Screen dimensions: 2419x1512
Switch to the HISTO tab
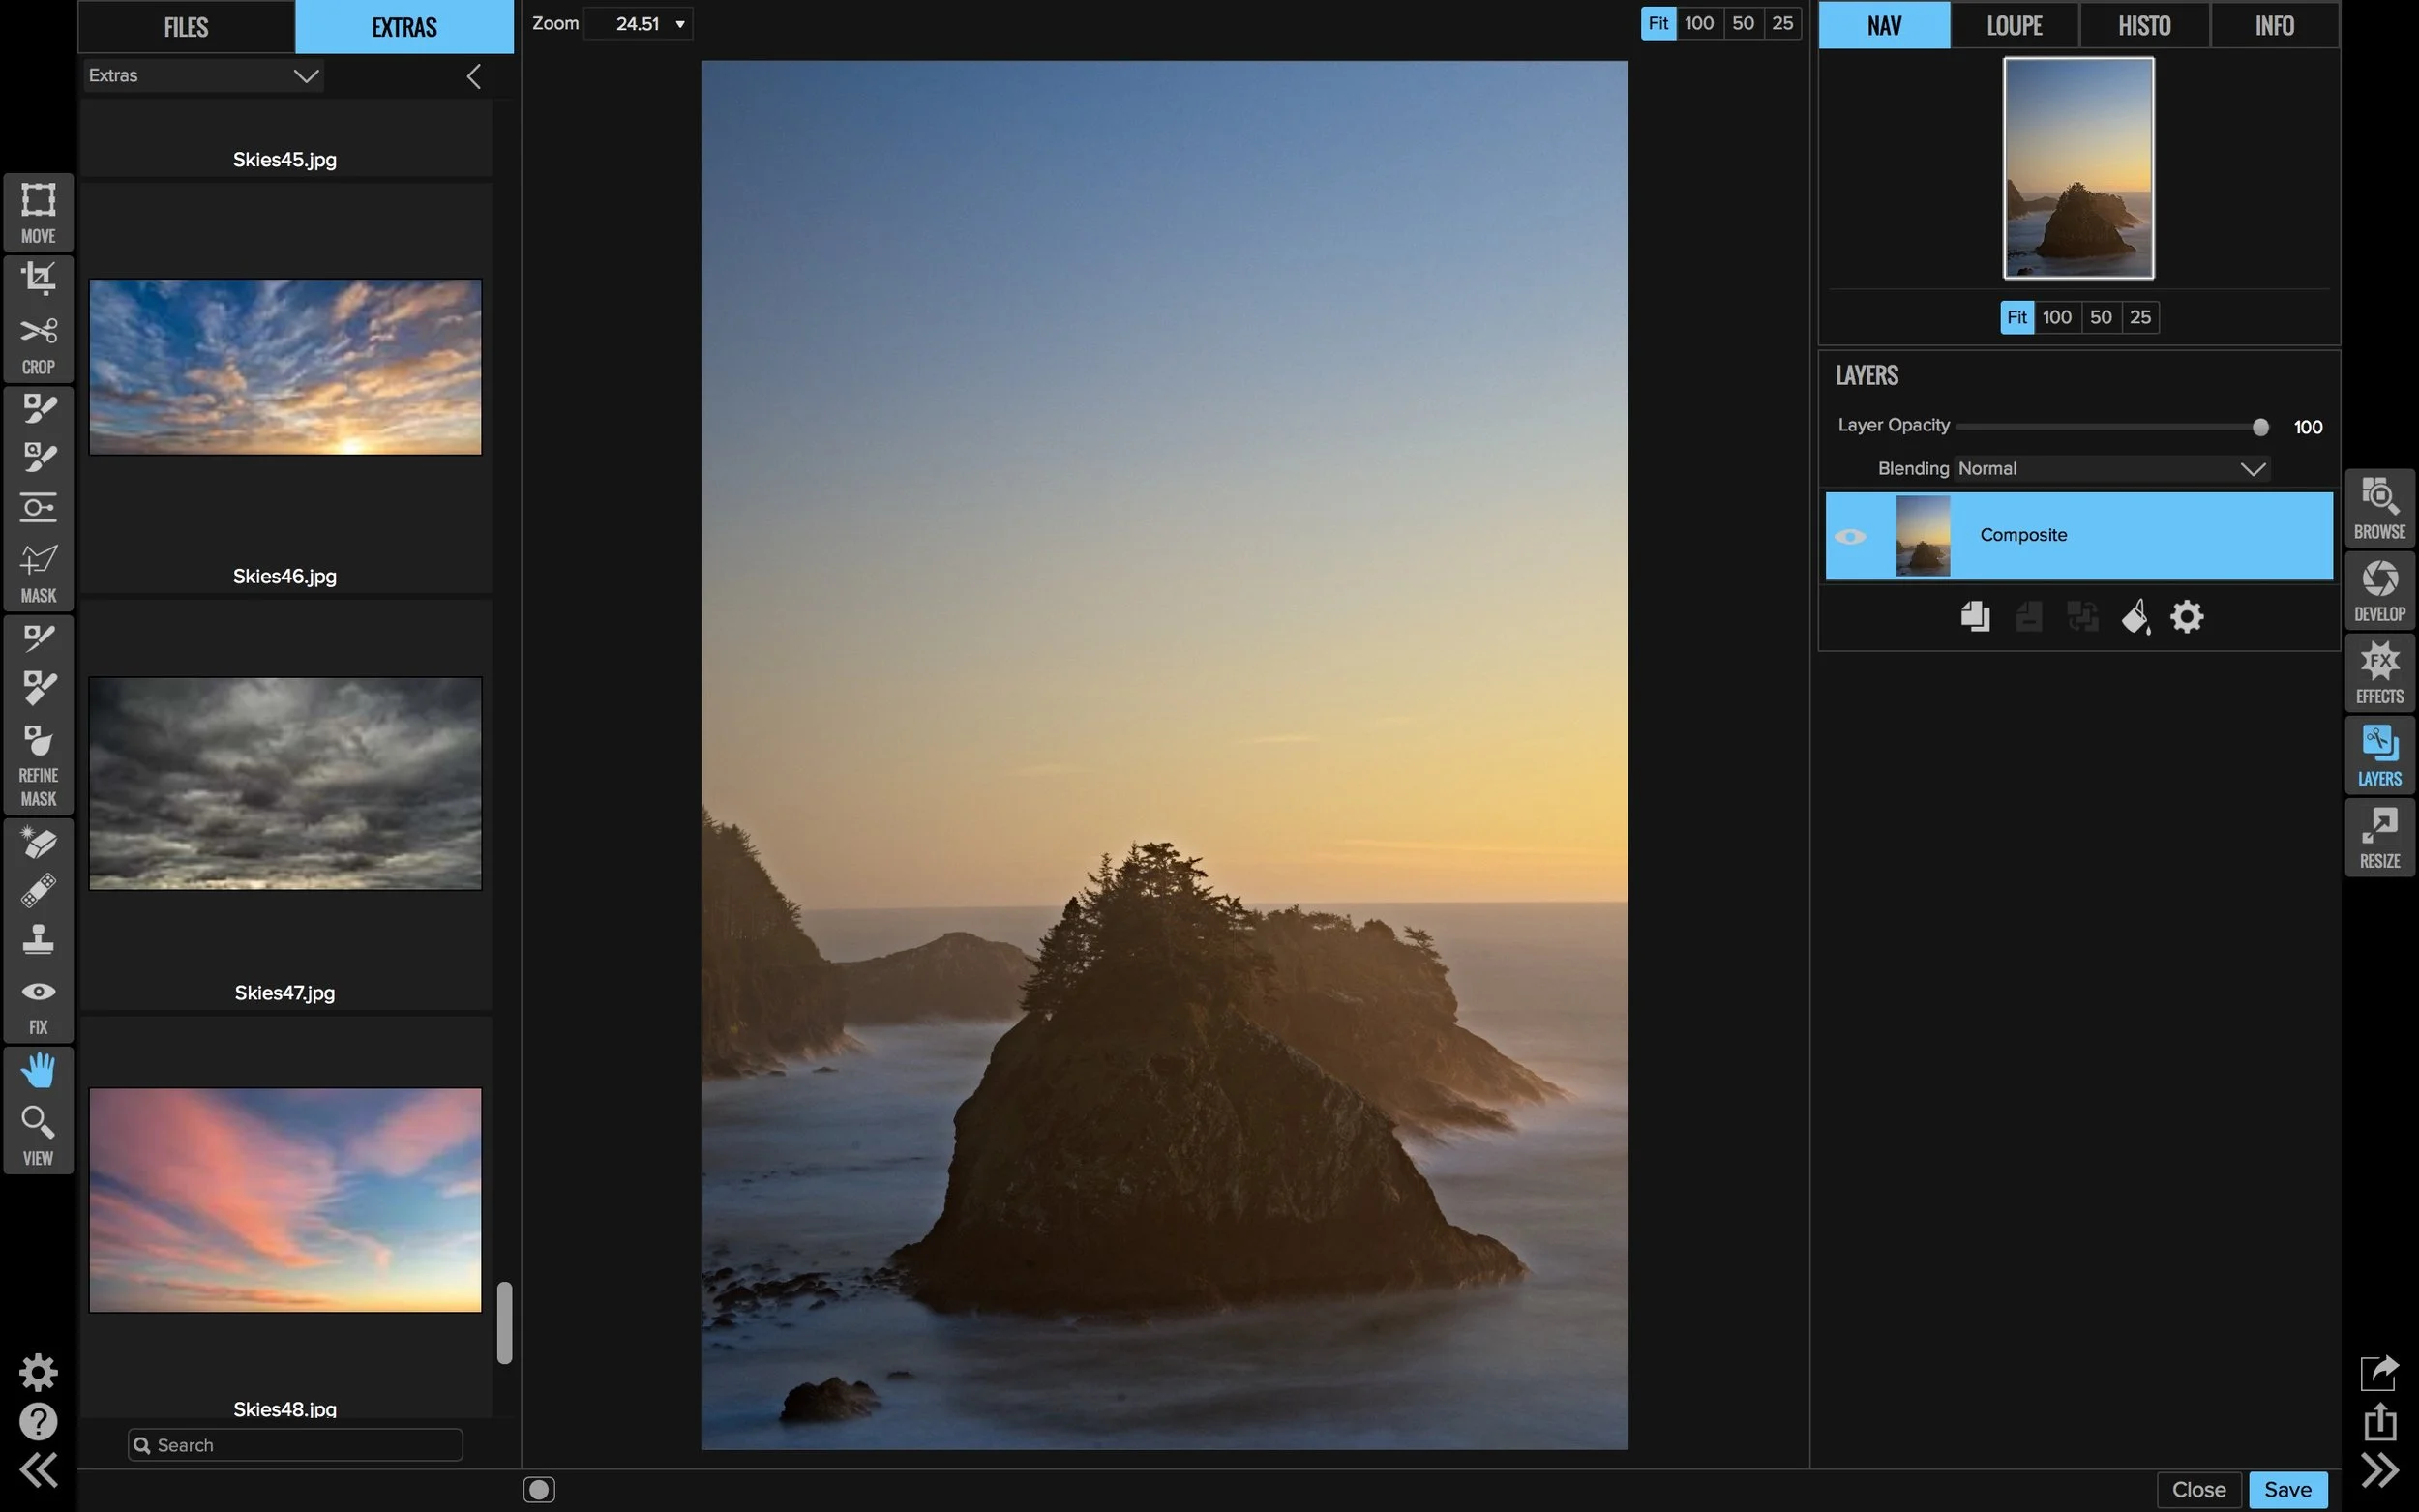(2143, 26)
